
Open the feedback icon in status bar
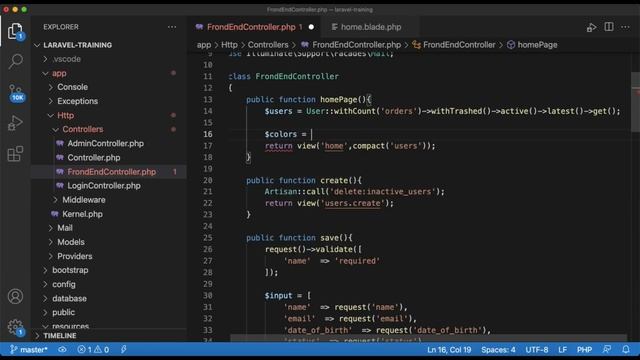click(x=607, y=349)
